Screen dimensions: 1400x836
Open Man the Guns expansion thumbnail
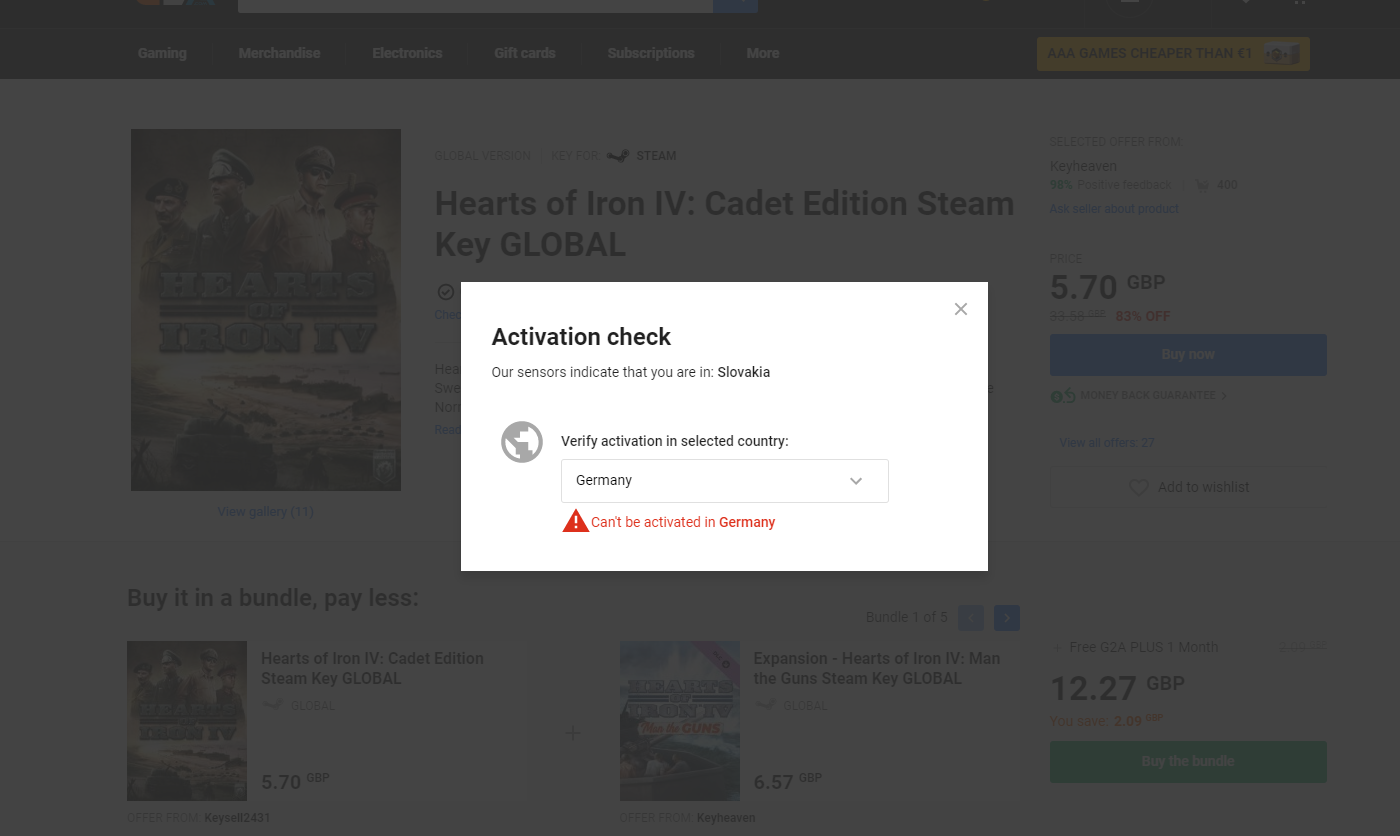(680, 721)
